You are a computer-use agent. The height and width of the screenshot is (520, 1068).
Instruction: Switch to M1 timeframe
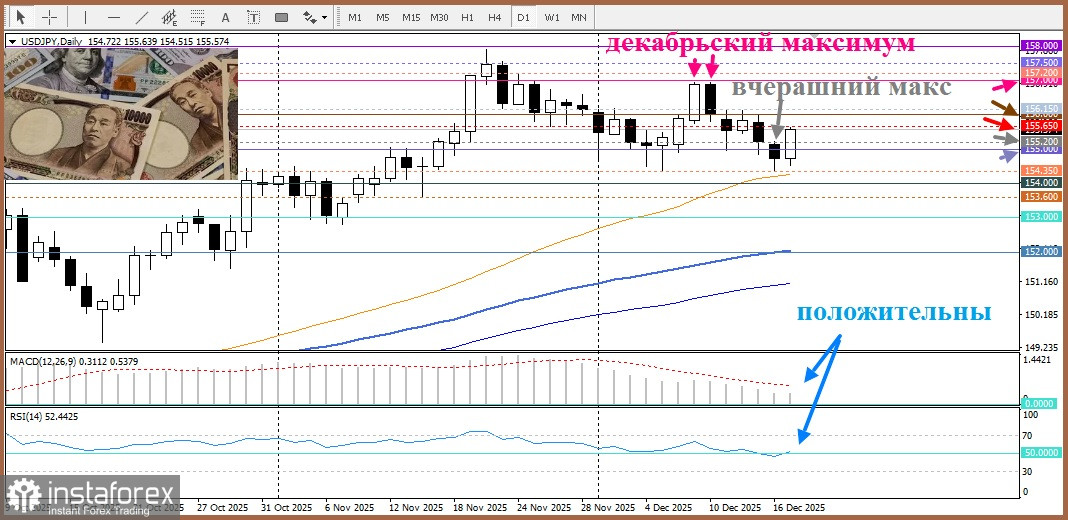click(x=355, y=17)
